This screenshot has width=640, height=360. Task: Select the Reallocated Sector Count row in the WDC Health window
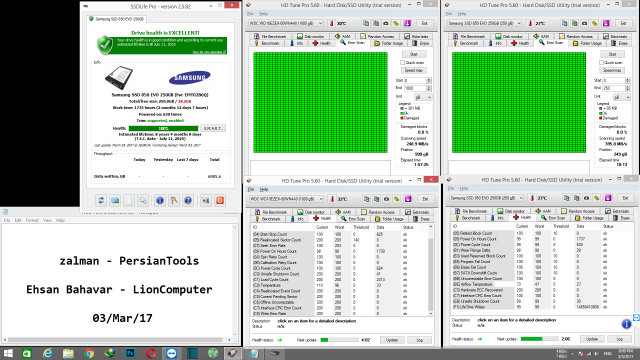pos(341,240)
